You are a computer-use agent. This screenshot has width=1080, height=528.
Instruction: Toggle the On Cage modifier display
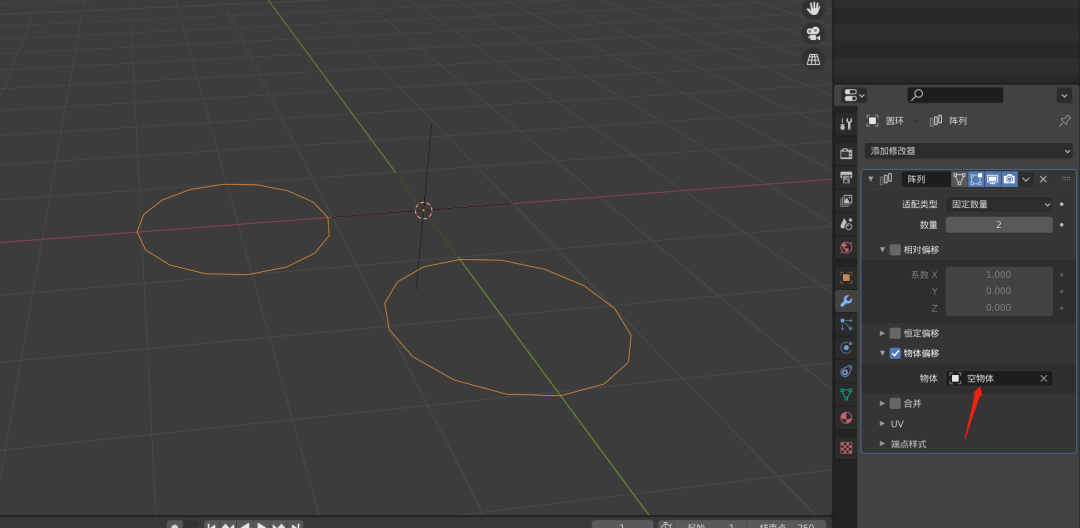pyautogui.click(x=959, y=179)
